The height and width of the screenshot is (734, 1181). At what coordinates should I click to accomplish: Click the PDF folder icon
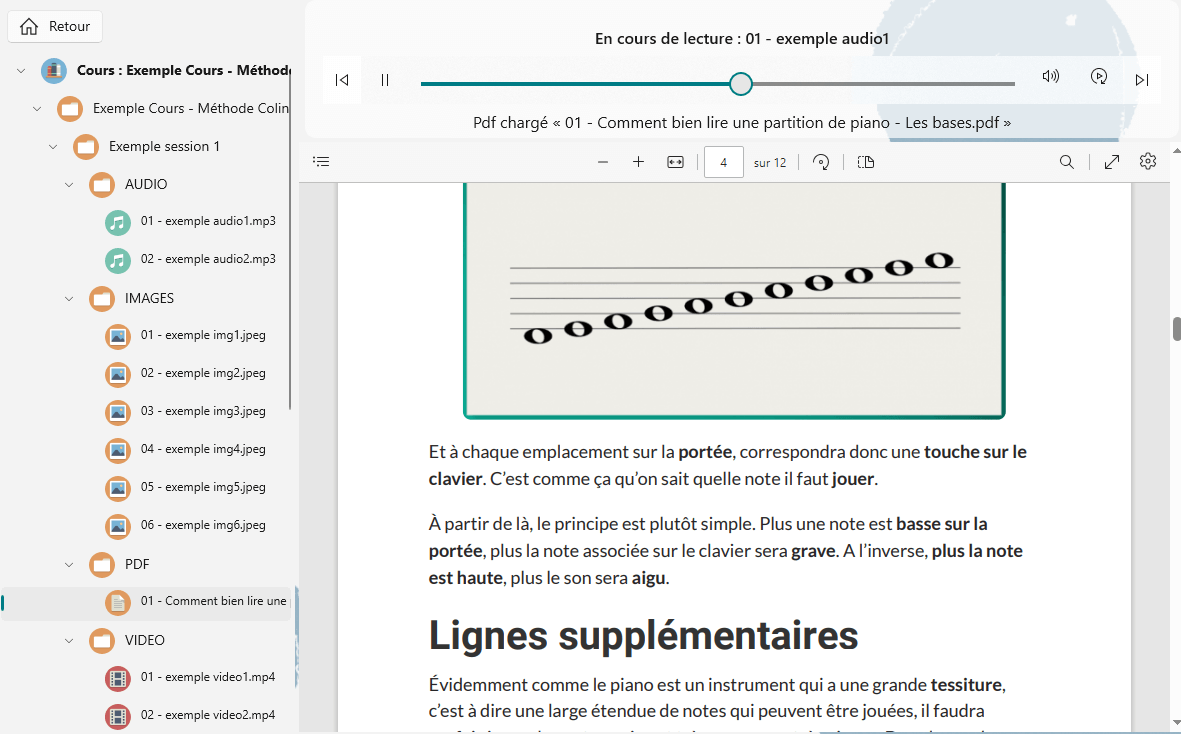tap(102, 565)
